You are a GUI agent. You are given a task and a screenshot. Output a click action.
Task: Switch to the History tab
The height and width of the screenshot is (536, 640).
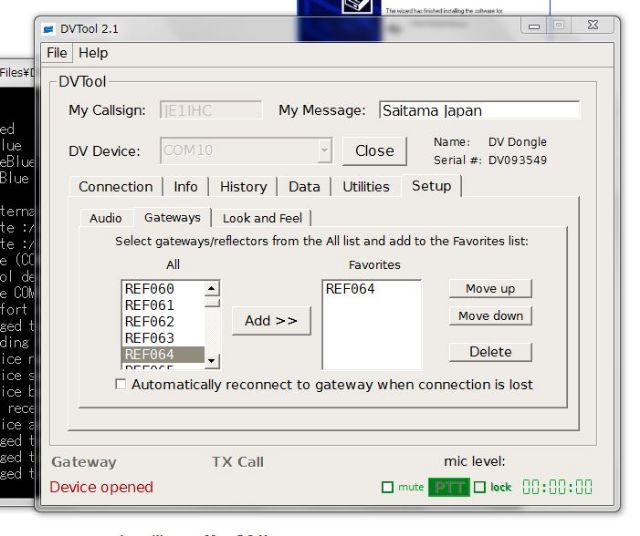click(x=243, y=187)
